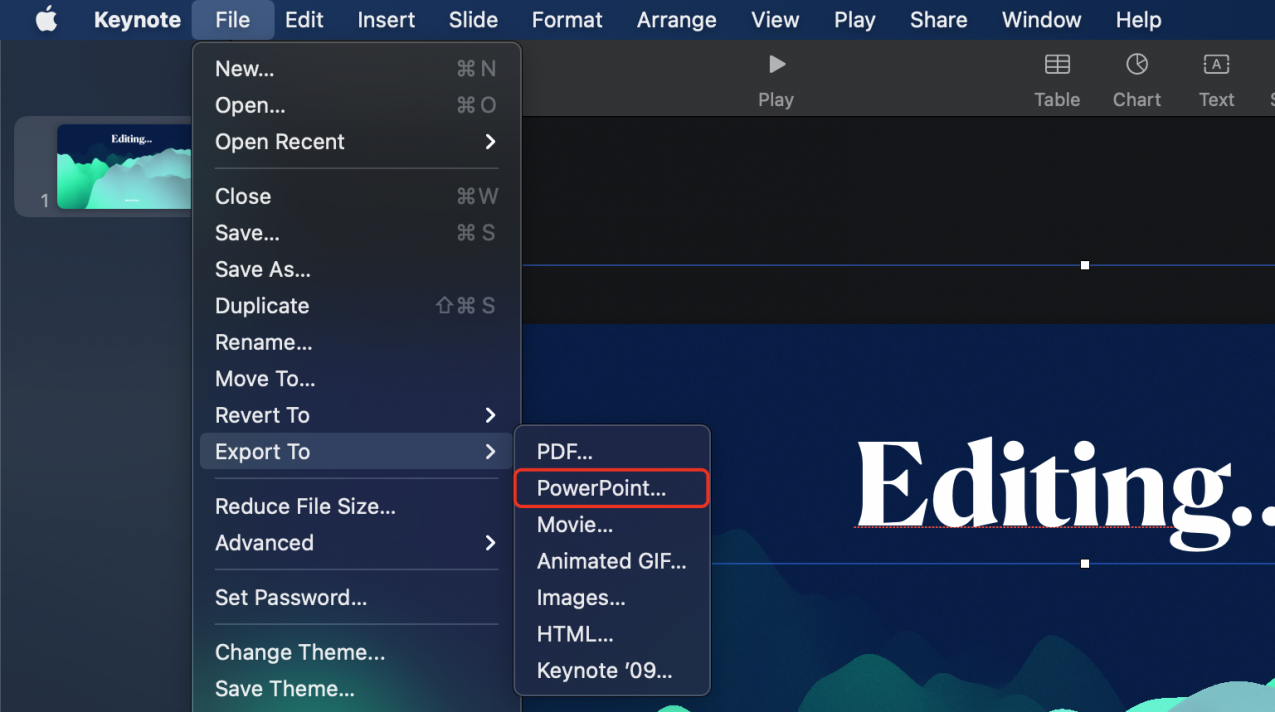Open the Play menu in menu bar
1275x712 pixels.
[854, 19]
